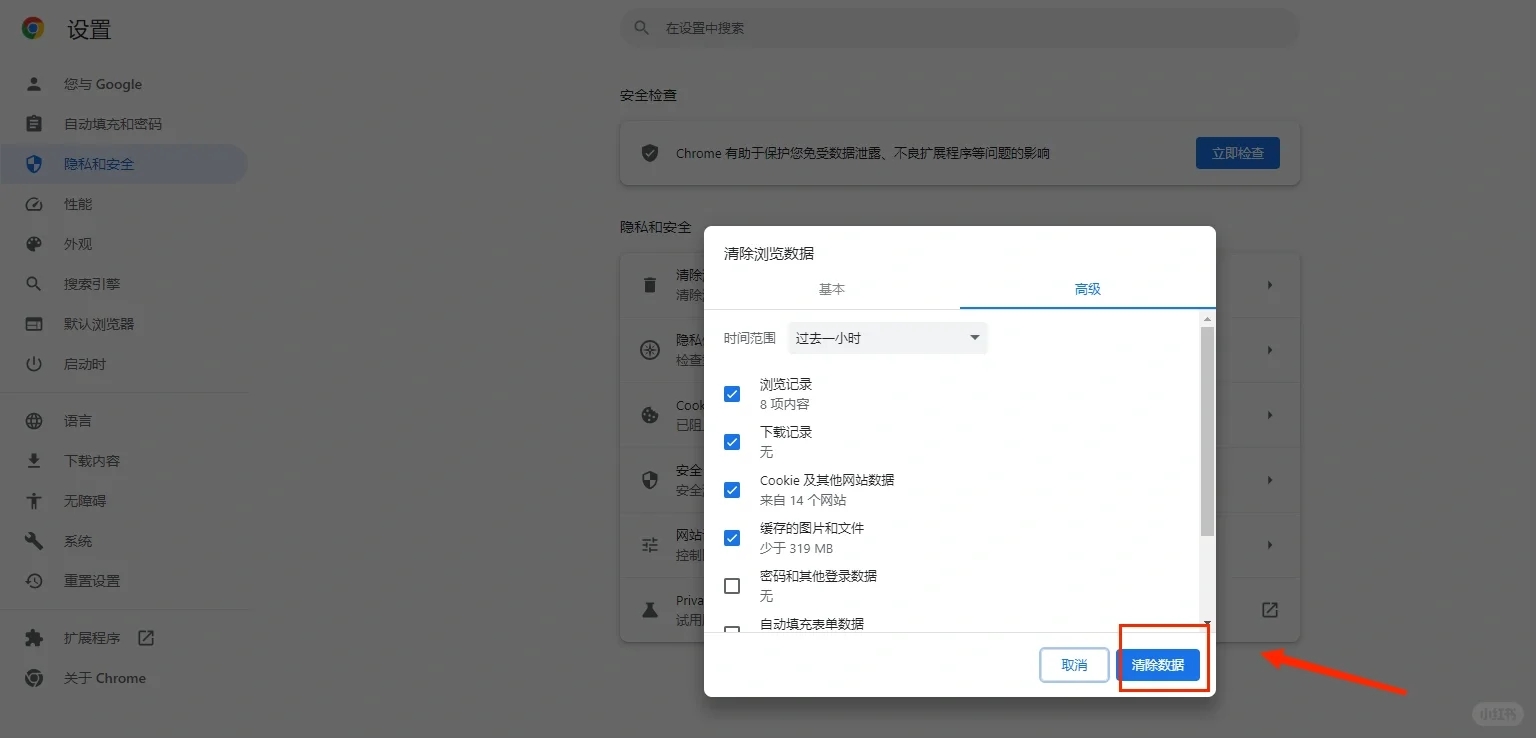Open 重置设置 section

click(124, 581)
